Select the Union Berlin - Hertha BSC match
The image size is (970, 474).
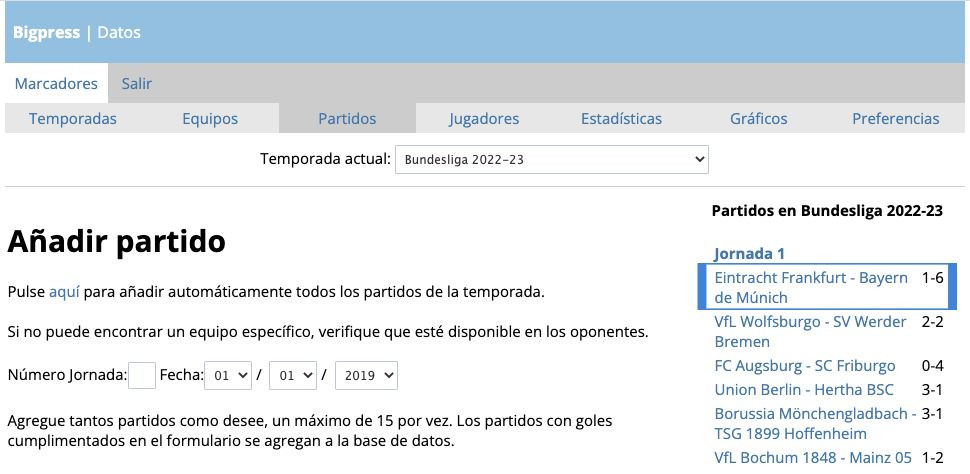pyautogui.click(x=804, y=389)
